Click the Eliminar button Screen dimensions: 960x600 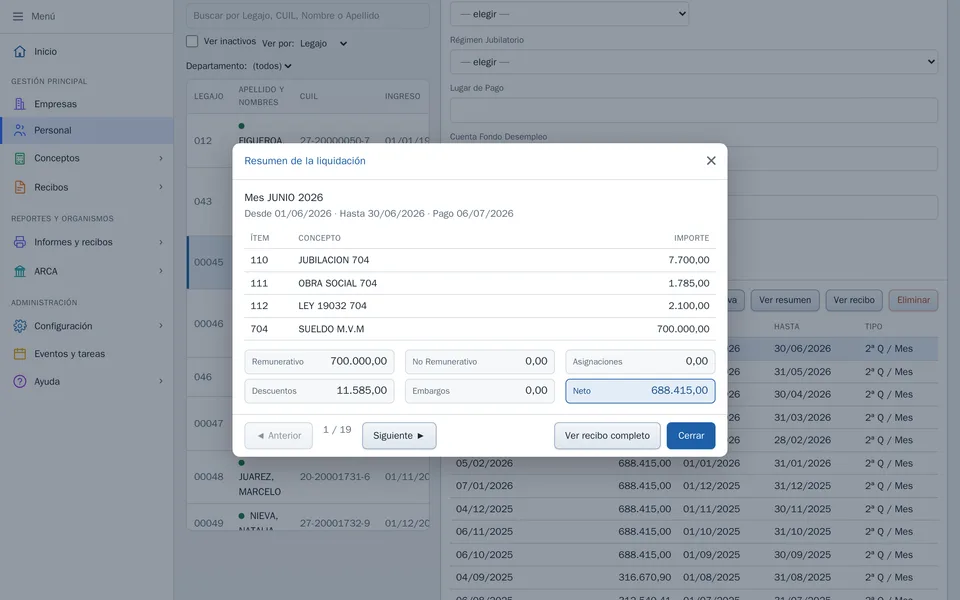[913, 300]
